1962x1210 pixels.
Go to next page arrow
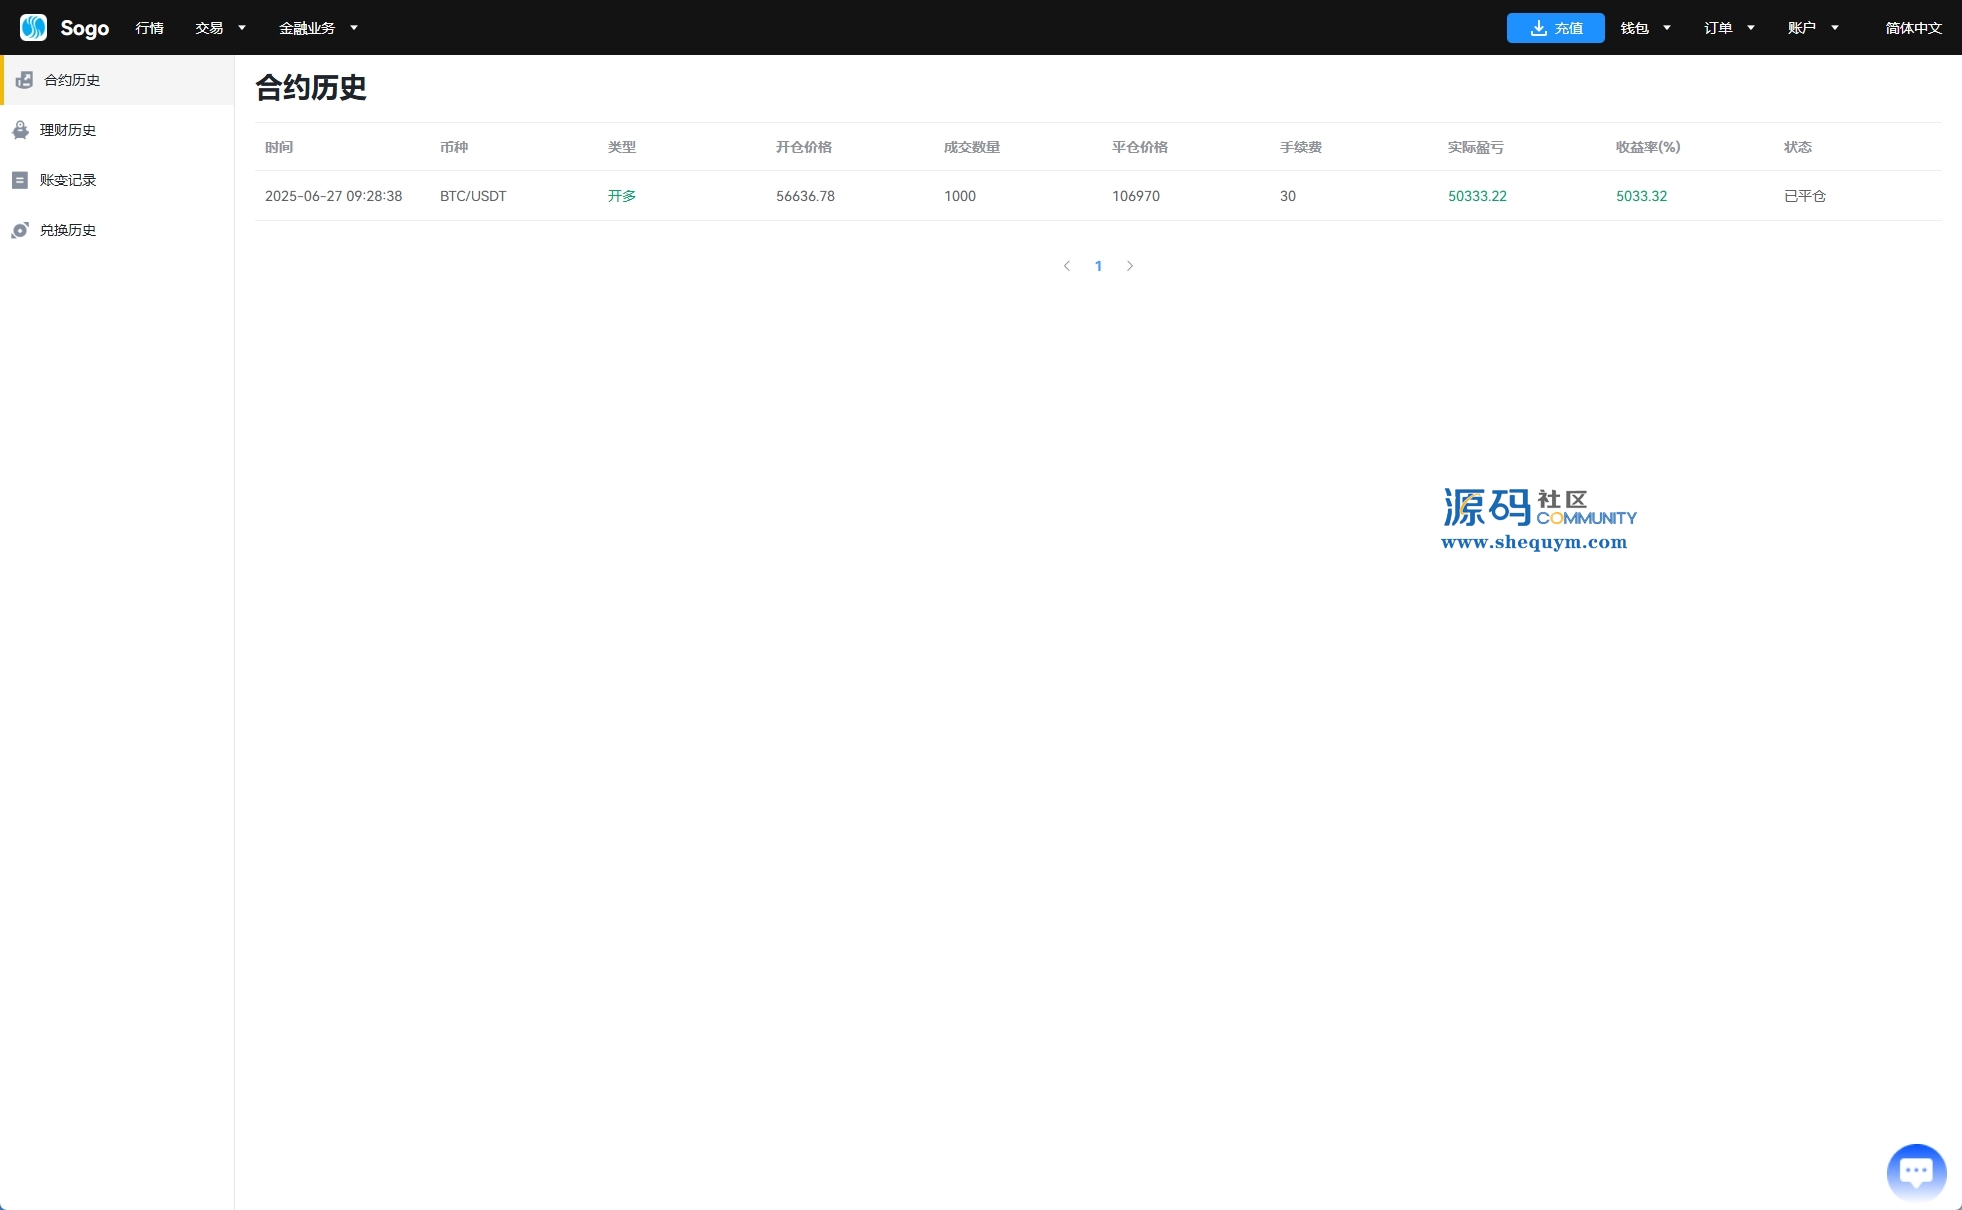[1130, 266]
